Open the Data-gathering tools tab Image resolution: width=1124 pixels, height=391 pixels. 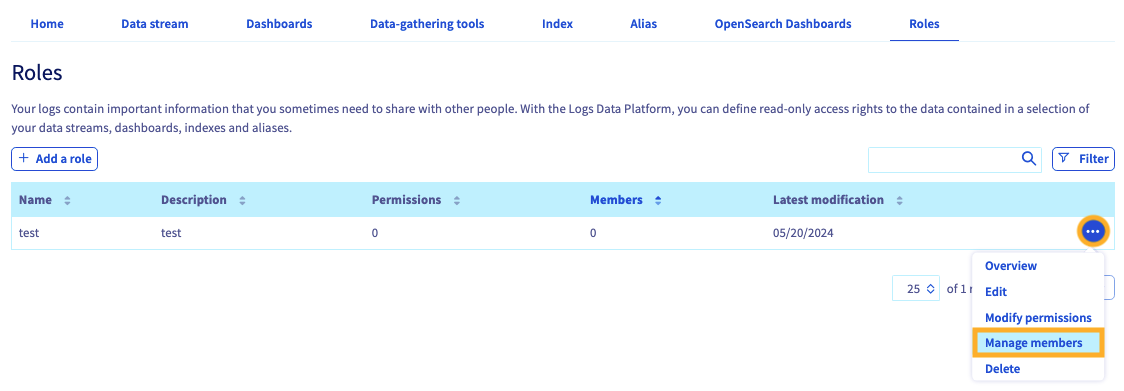tap(427, 24)
